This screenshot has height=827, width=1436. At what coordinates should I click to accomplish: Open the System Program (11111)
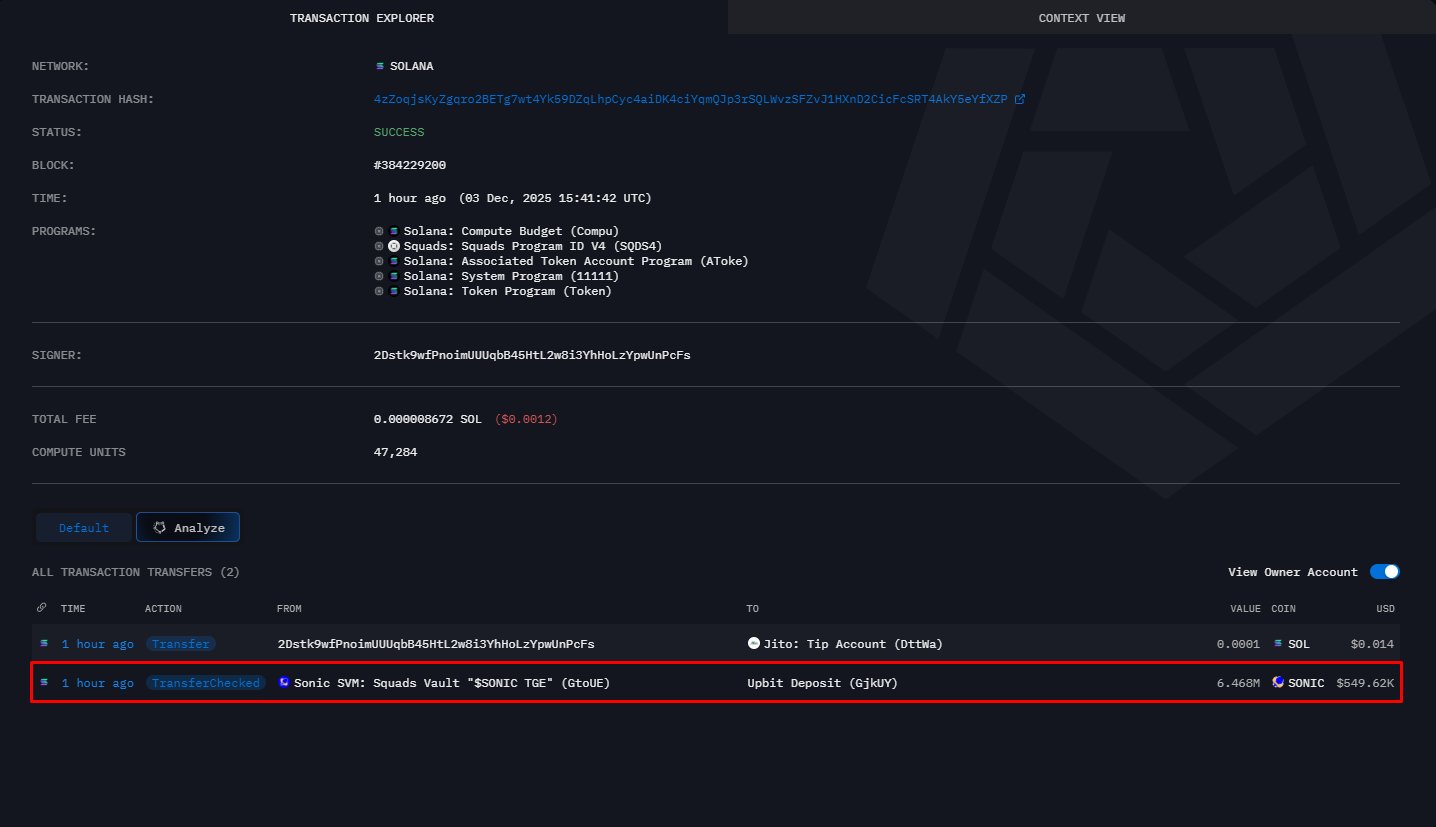[512, 276]
